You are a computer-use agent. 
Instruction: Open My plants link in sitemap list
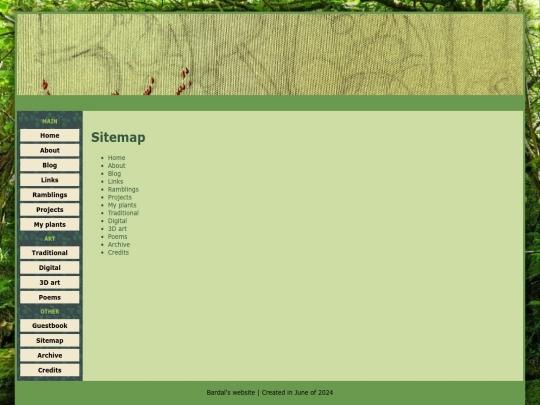click(x=122, y=205)
